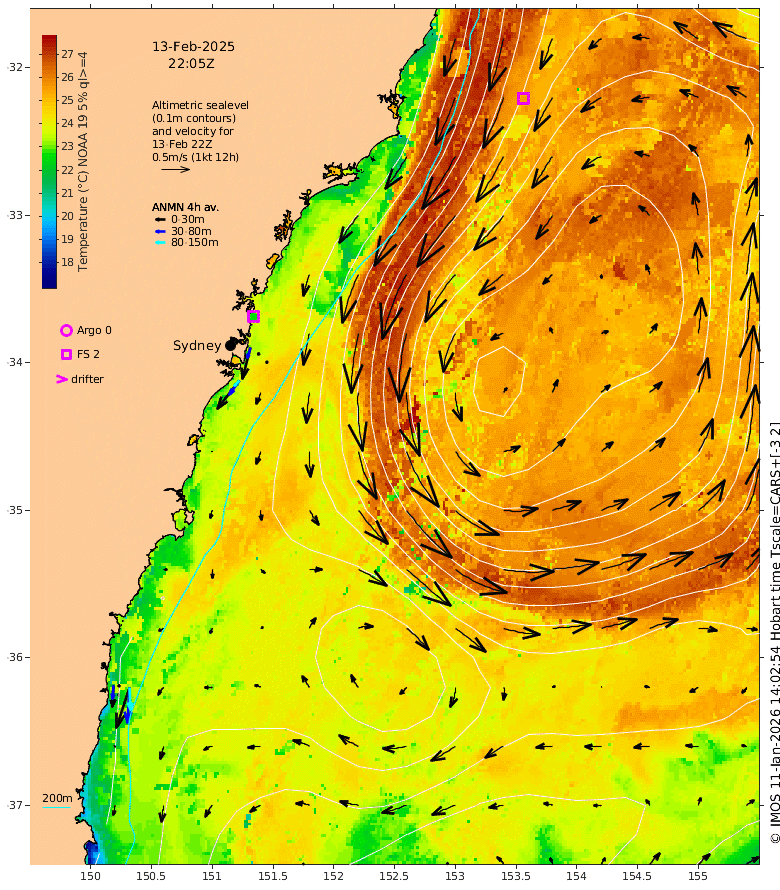Click the '150.5' longitude axis label
This screenshot has width=780, height=890.
click(x=151, y=876)
